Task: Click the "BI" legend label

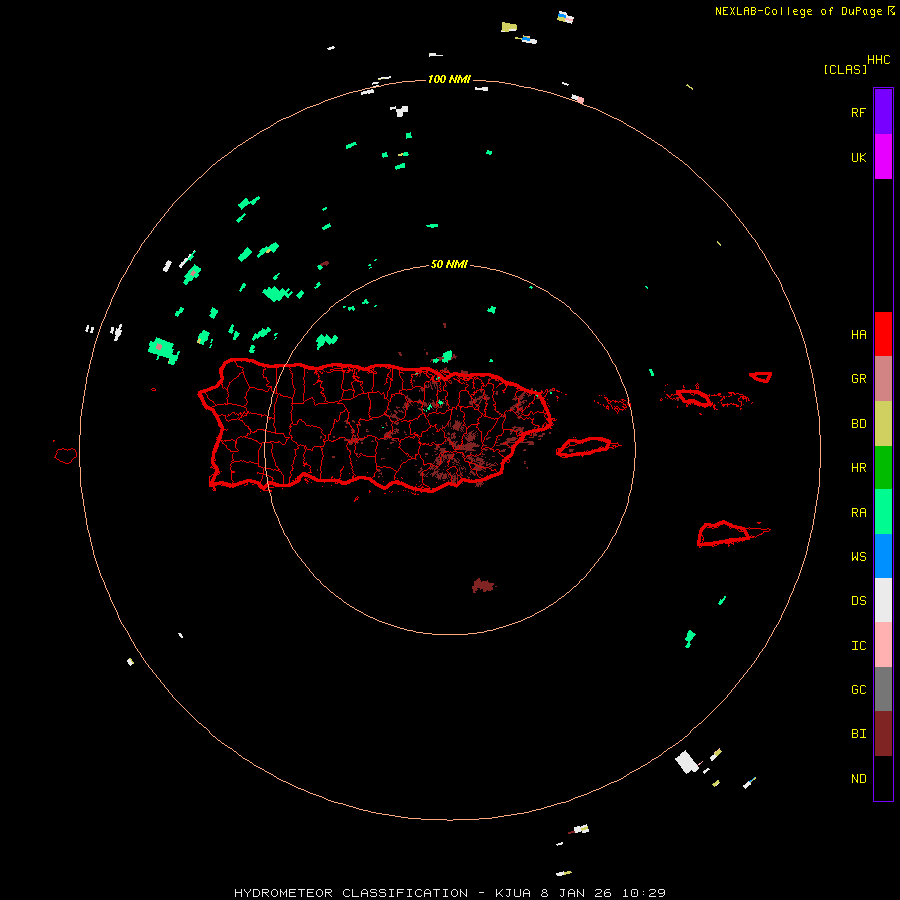Action: point(858,734)
